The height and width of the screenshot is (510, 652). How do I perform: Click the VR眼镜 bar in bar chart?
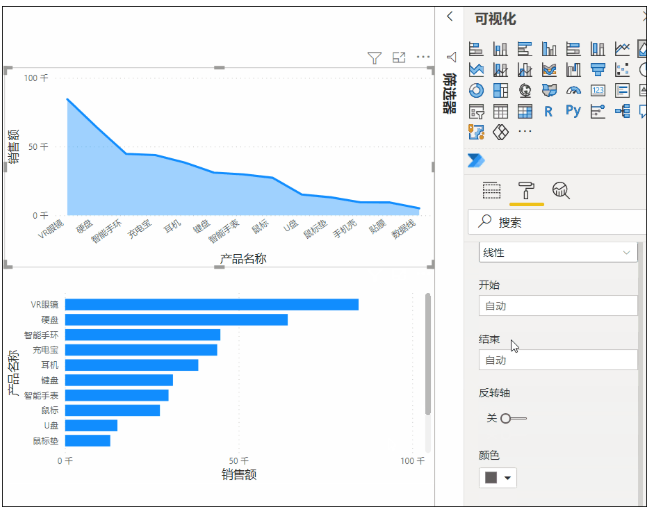(x=212, y=304)
